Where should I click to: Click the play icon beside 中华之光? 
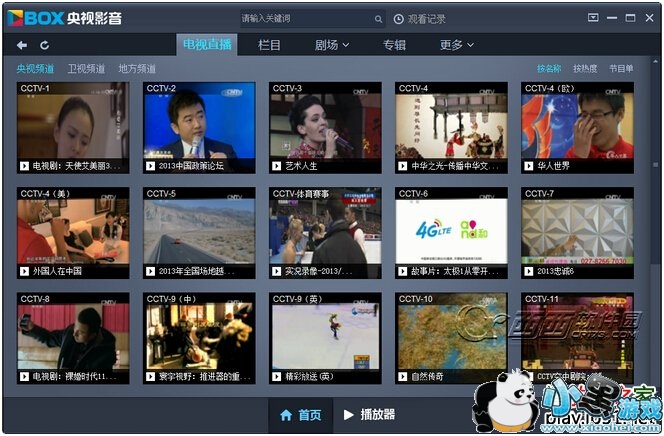pos(403,166)
